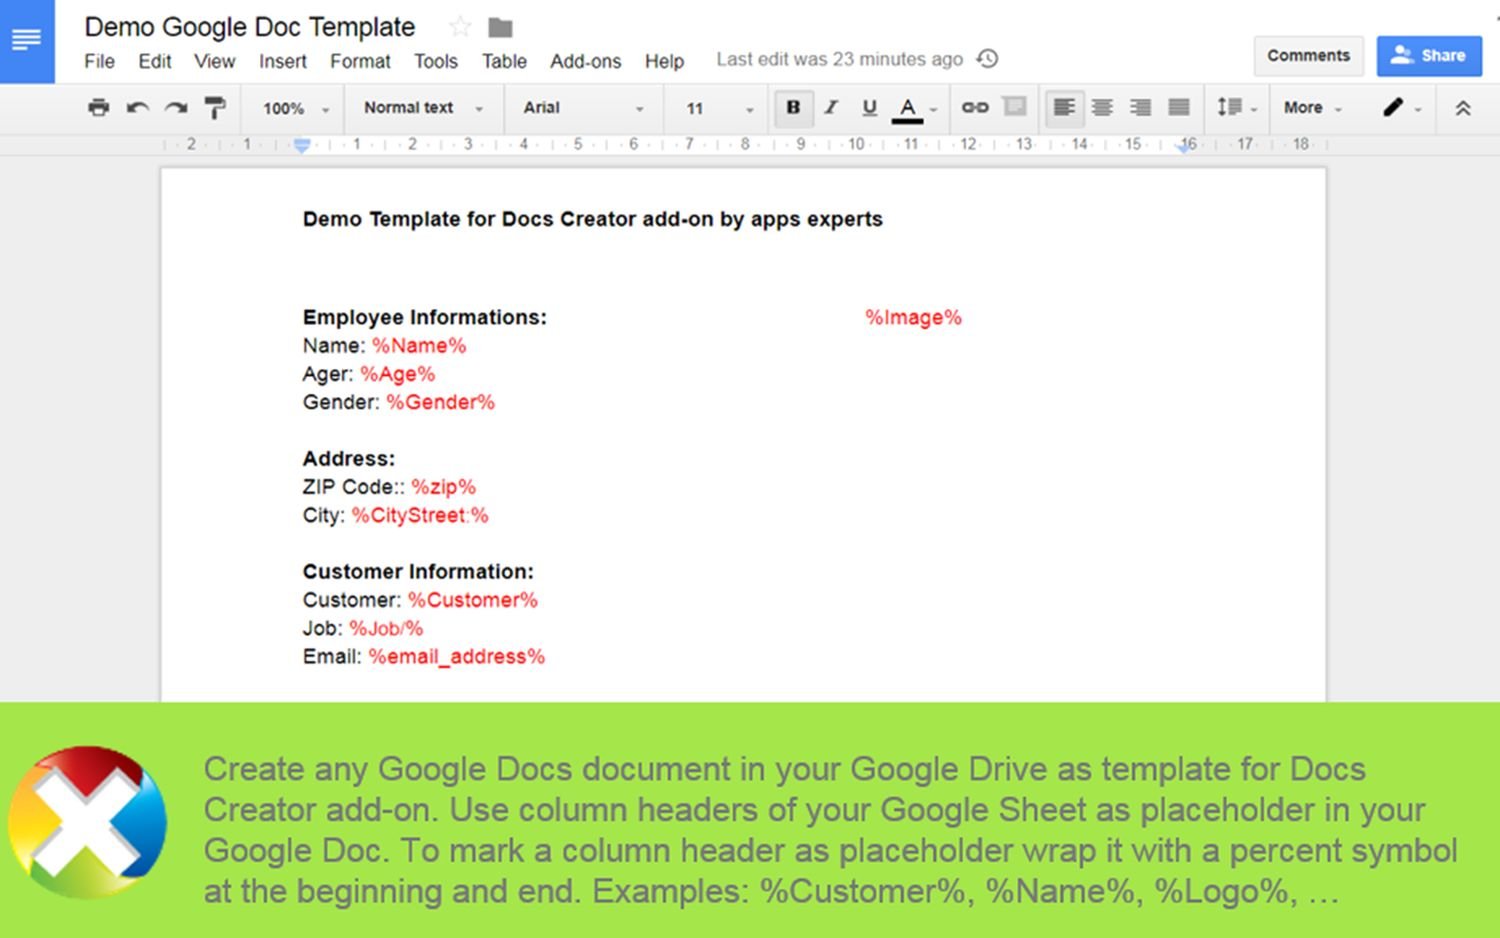Toggle bold formatting button
Image resolution: width=1500 pixels, height=938 pixels.
(793, 107)
